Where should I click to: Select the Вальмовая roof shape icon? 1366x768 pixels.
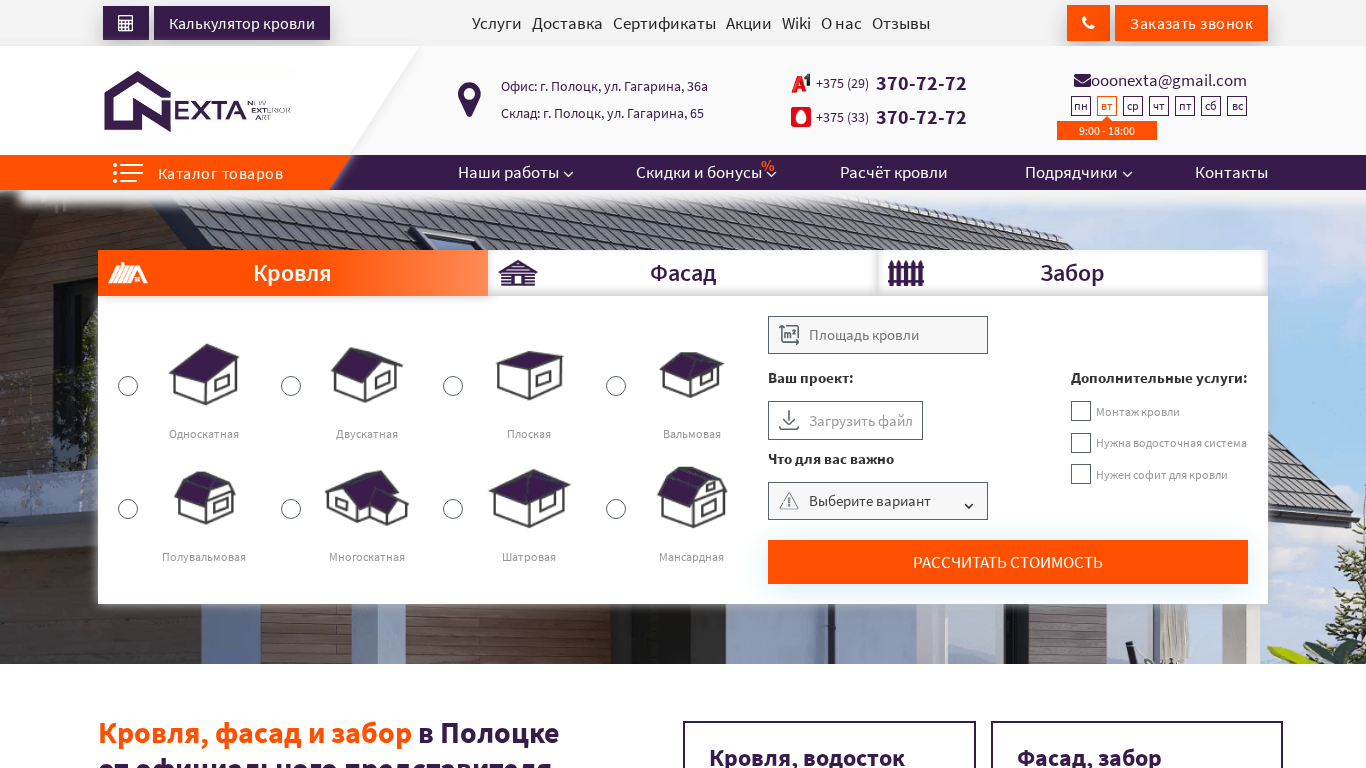click(692, 374)
